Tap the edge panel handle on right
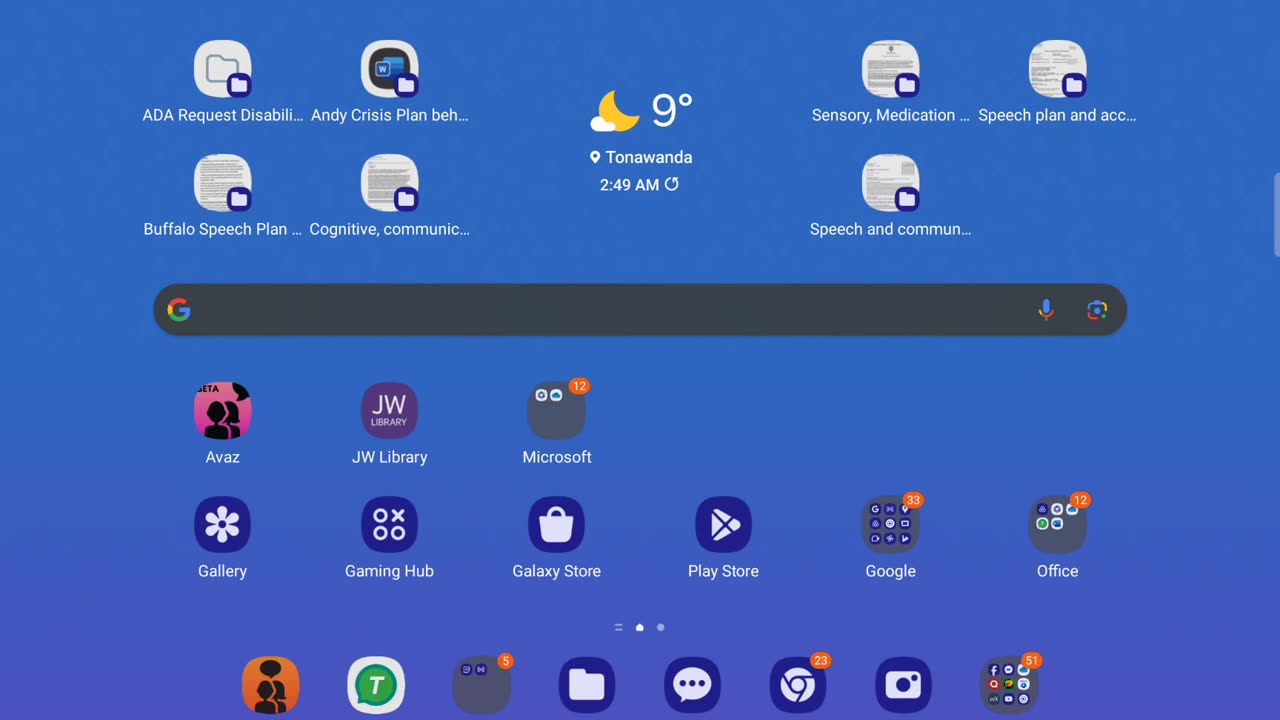1280x720 pixels. 1276,215
